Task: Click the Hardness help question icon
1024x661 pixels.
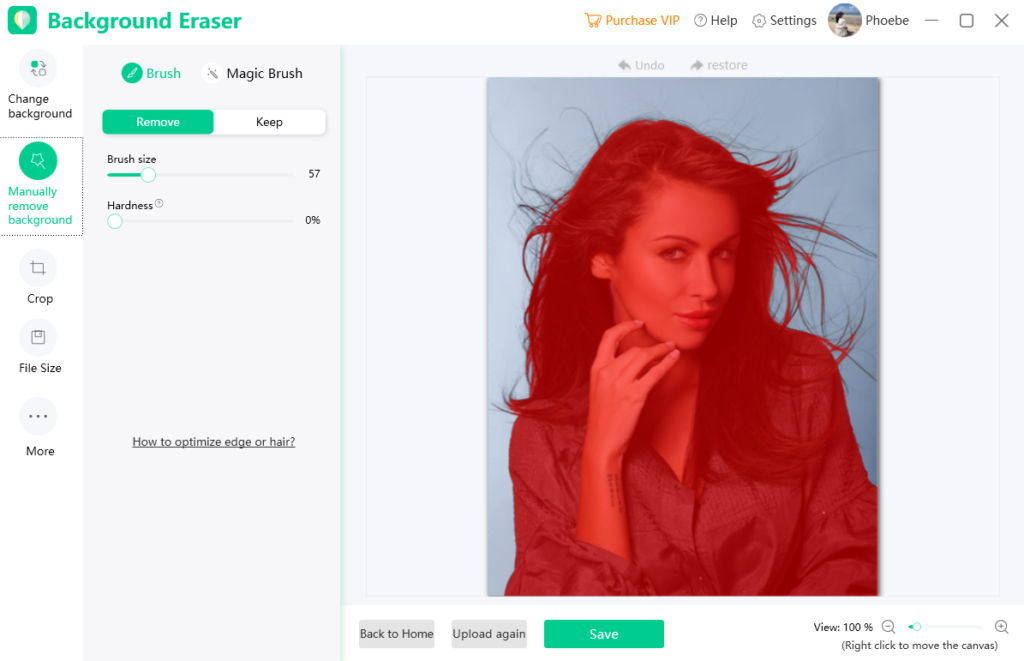Action: pyautogui.click(x=159, y=204)
